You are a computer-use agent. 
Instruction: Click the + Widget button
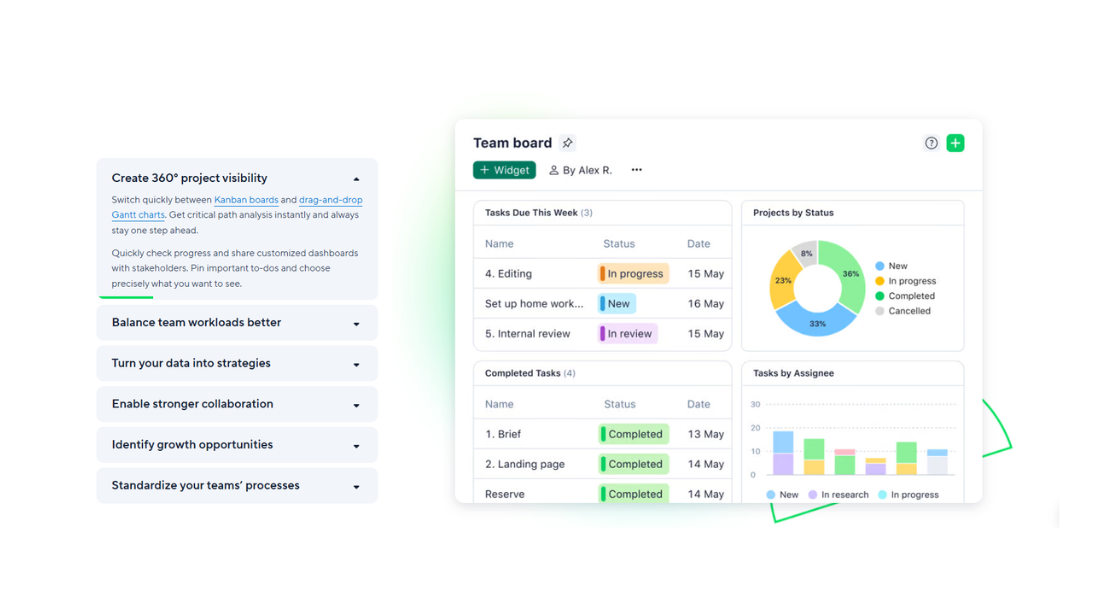click(x=504, y=170)
